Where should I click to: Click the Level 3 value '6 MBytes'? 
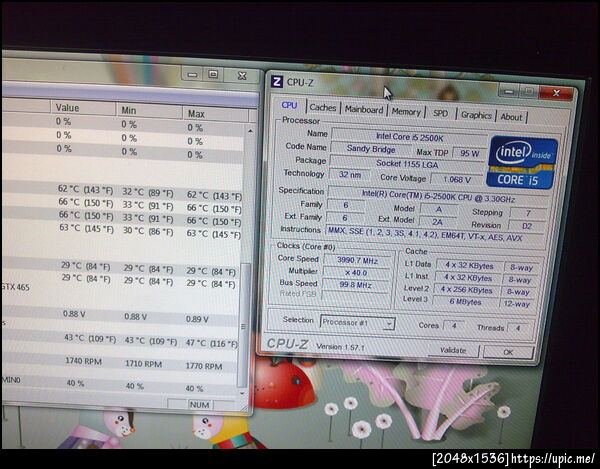click(x=465, y=302)
